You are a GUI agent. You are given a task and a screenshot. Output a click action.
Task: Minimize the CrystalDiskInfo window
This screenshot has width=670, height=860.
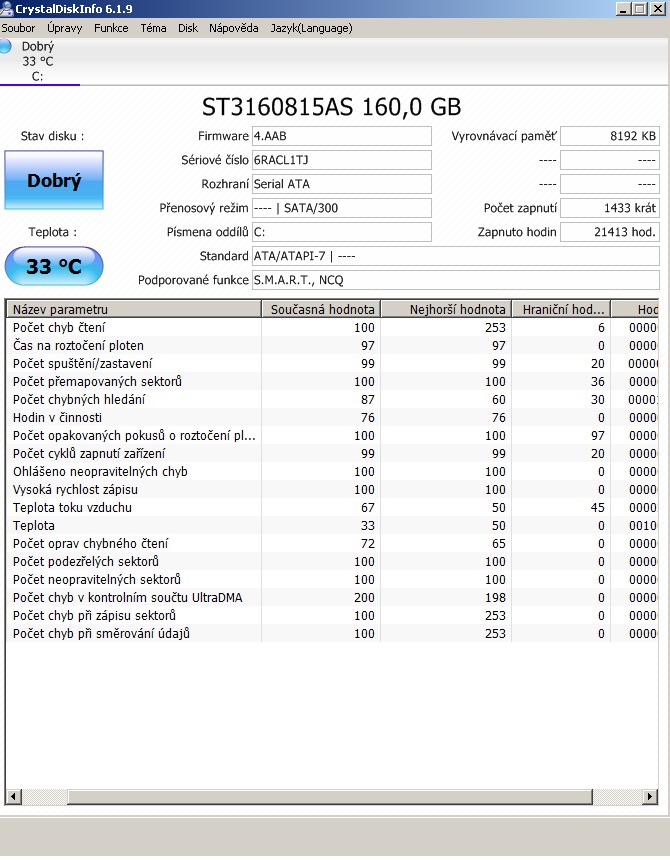[623, 9]
